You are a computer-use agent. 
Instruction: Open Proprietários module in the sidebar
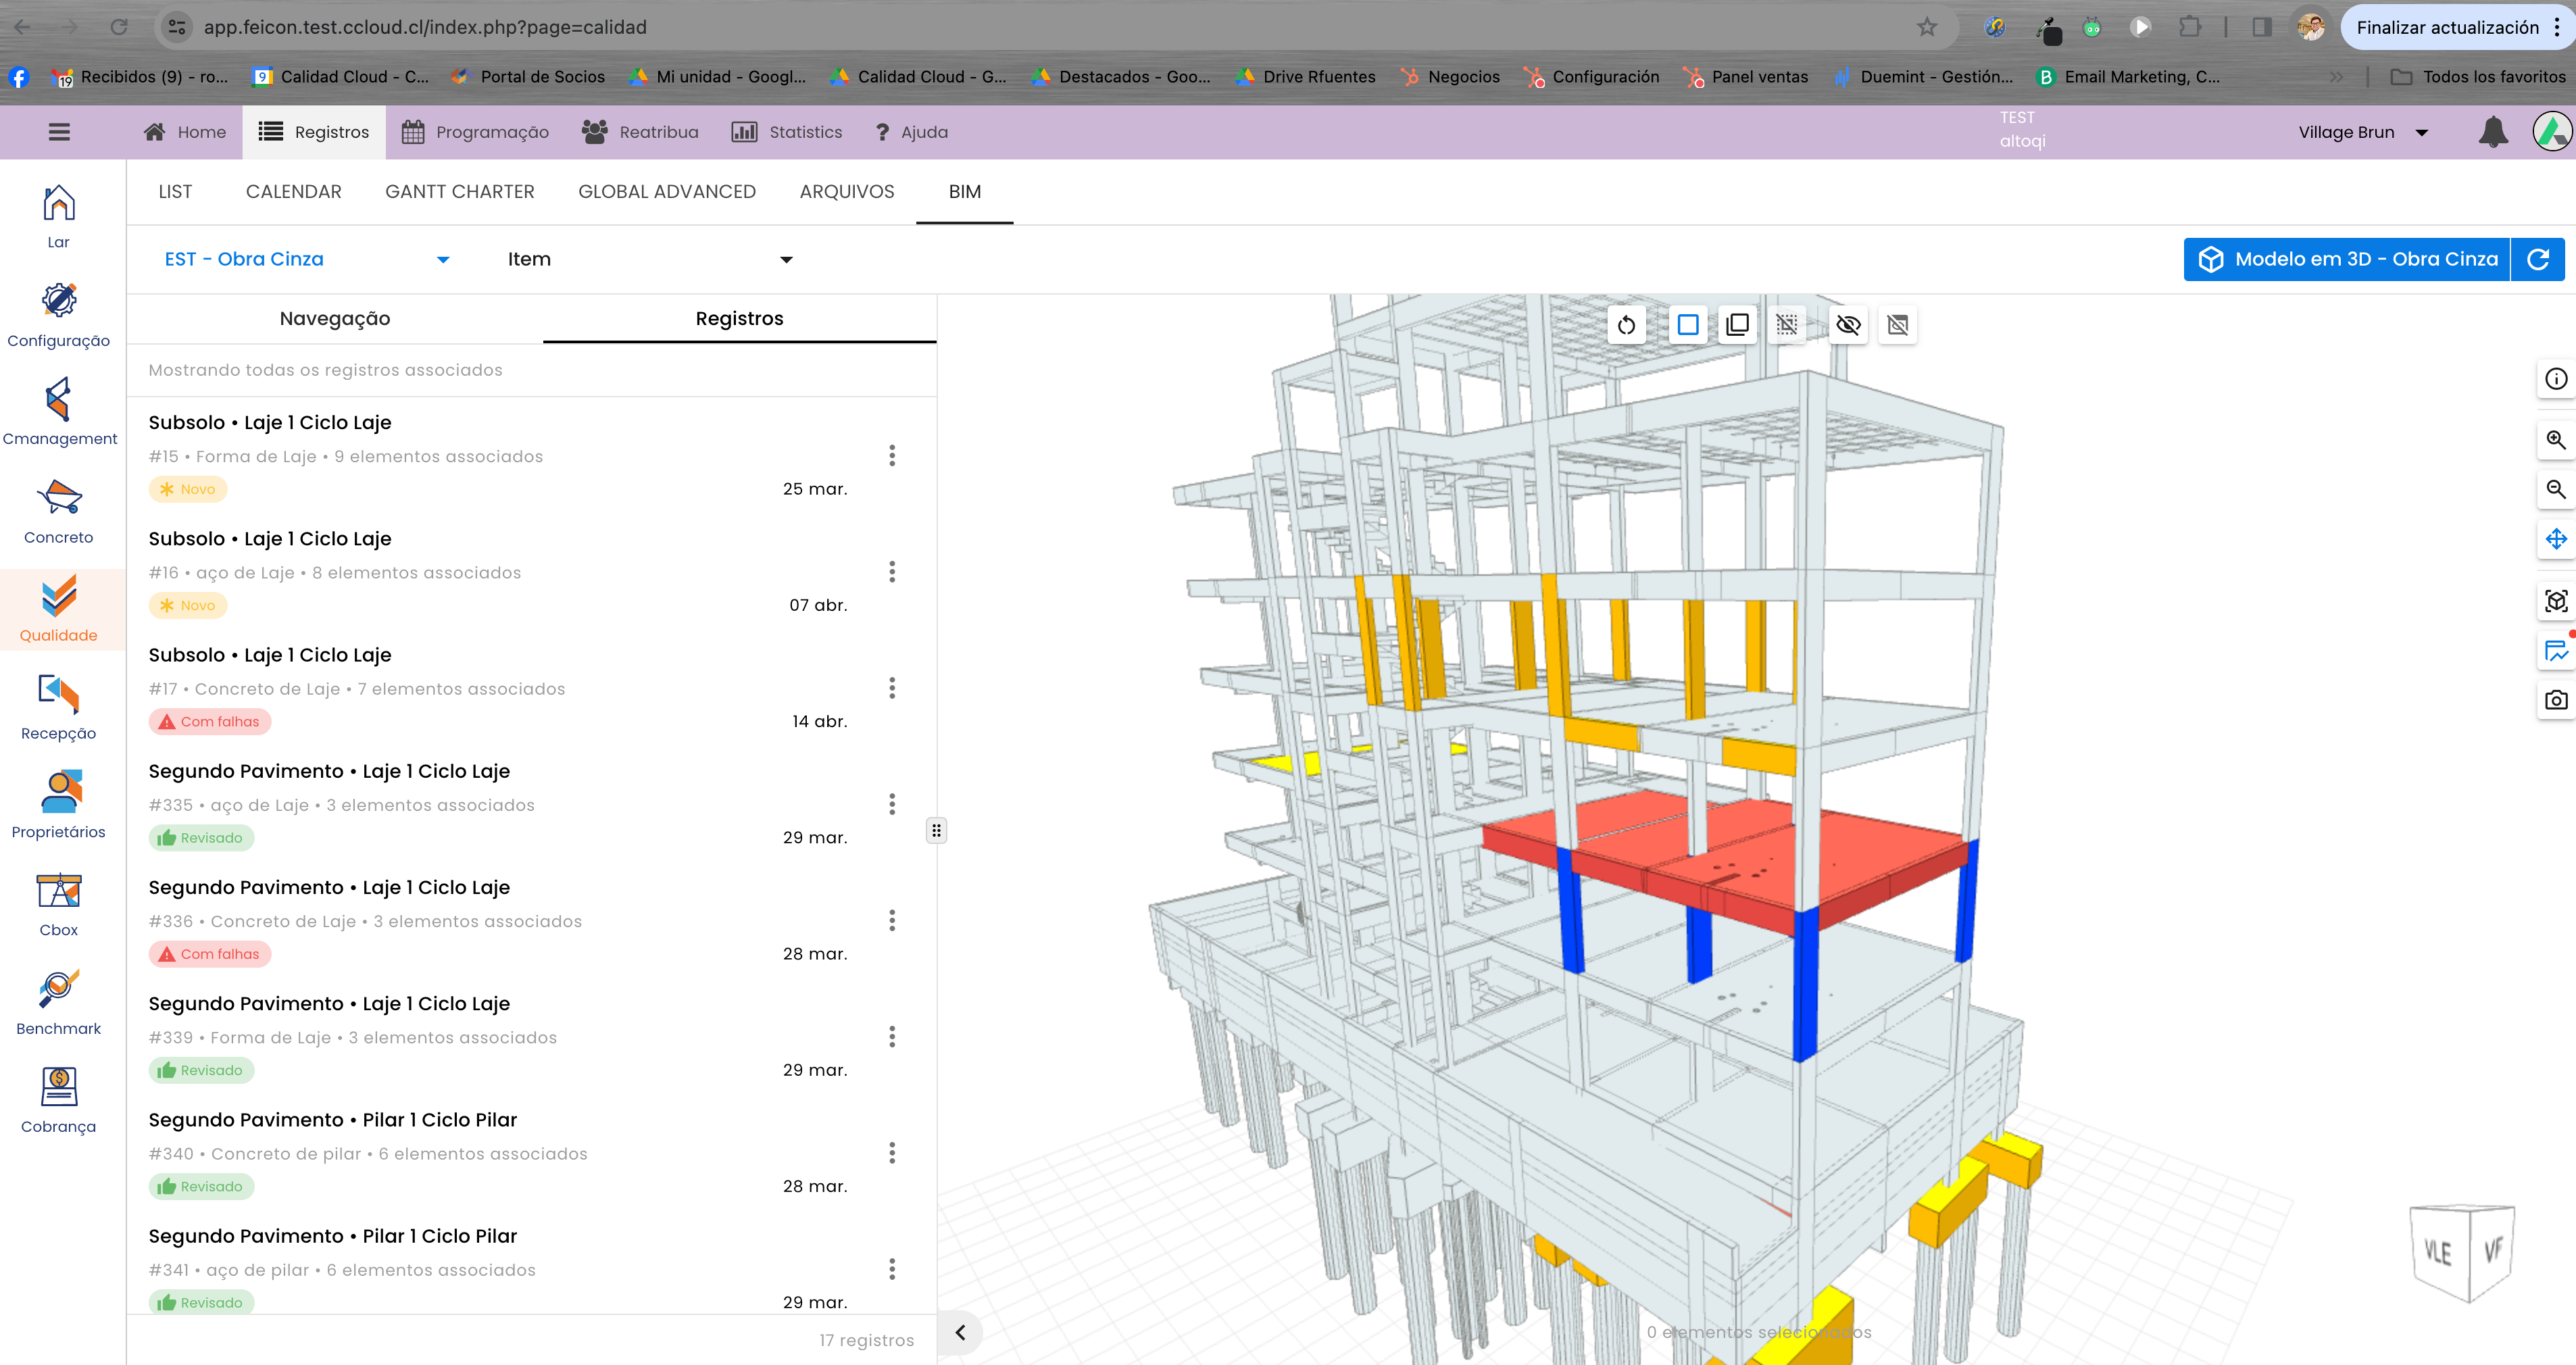59,806
